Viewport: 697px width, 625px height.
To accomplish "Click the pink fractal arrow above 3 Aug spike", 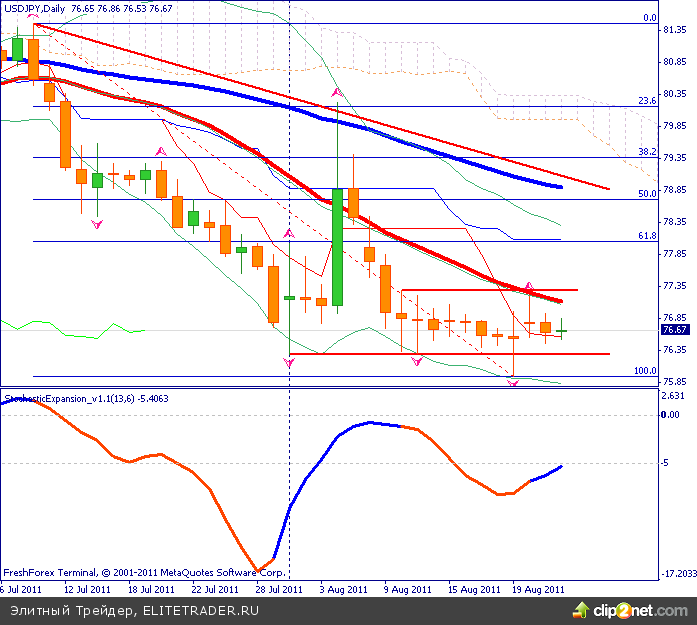I will [x=338, y=94].
